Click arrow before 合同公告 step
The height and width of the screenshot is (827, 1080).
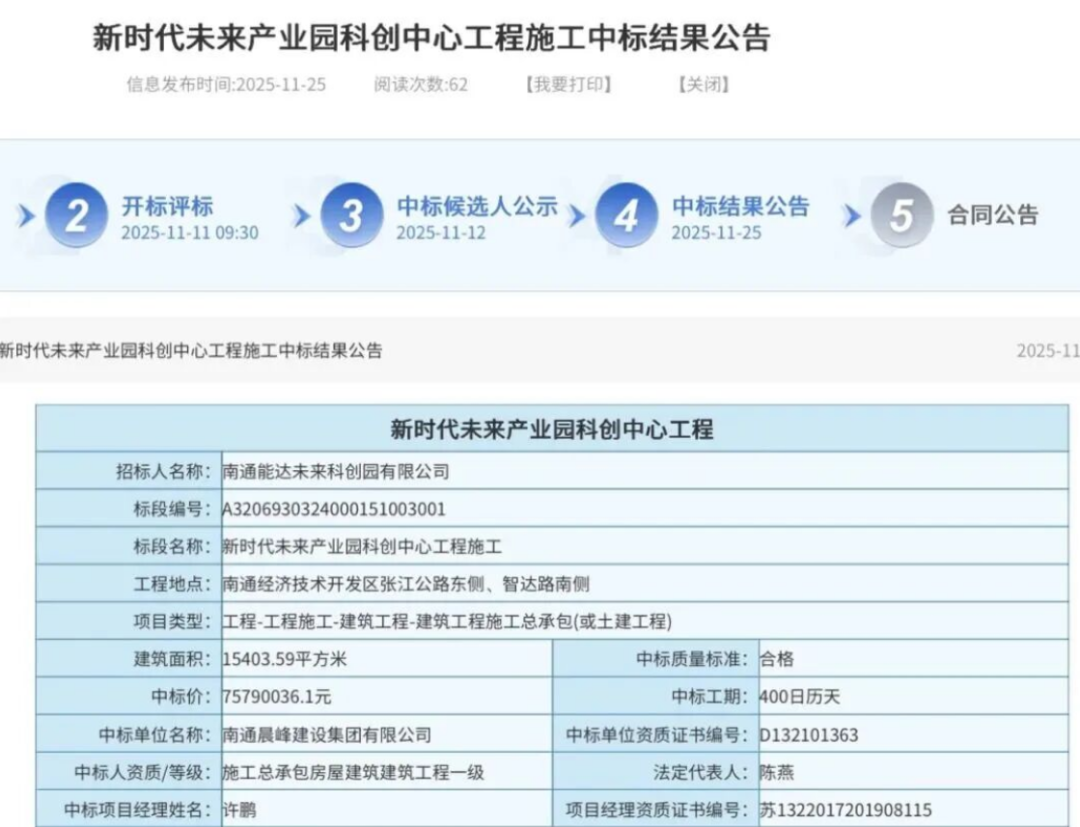click(852, 215)
